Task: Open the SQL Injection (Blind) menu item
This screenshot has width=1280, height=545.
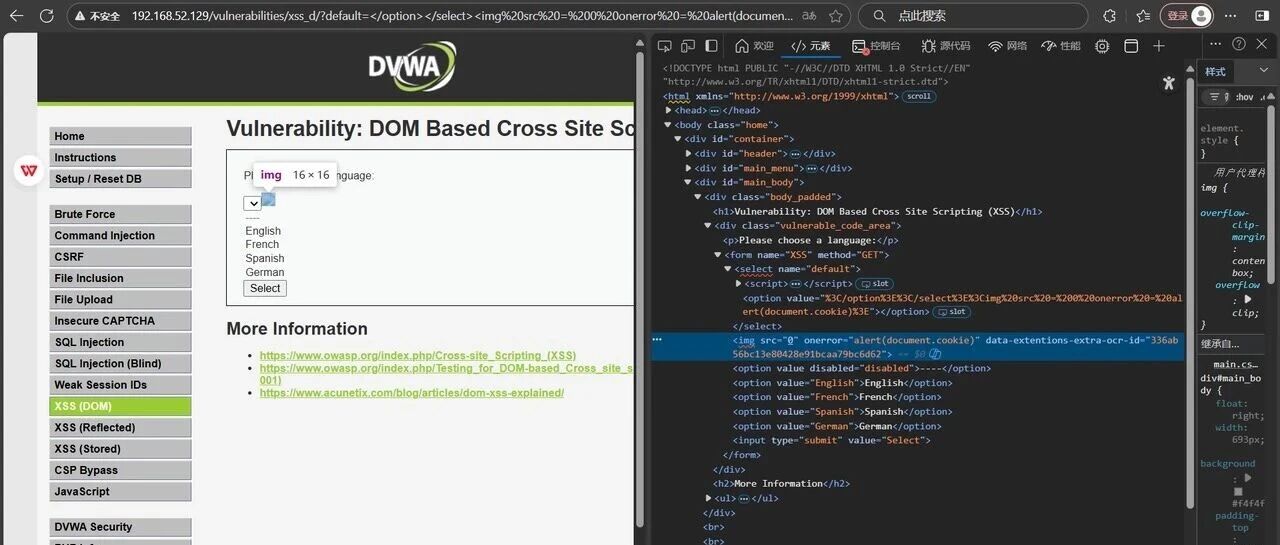Action: click(120, 364)
